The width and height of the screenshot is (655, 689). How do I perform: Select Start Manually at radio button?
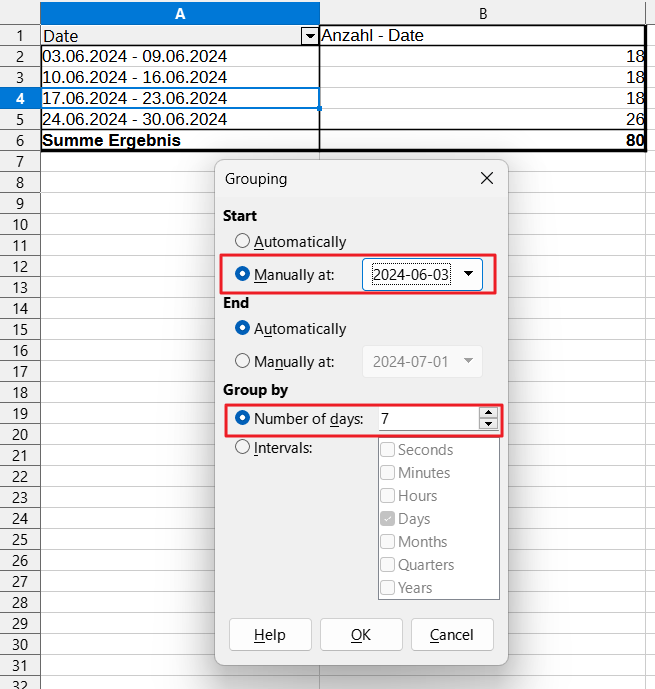coord(242,274)
